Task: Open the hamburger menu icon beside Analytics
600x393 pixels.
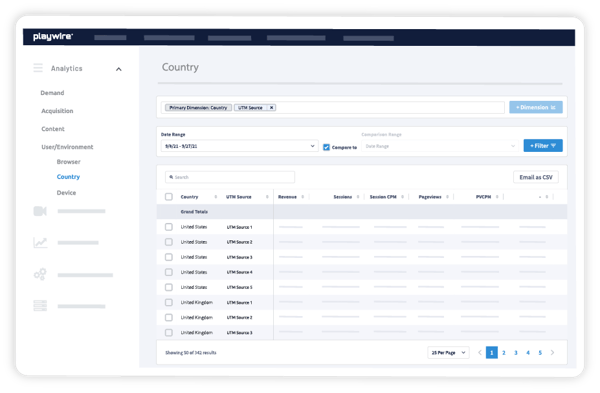Action: (38, 68)
